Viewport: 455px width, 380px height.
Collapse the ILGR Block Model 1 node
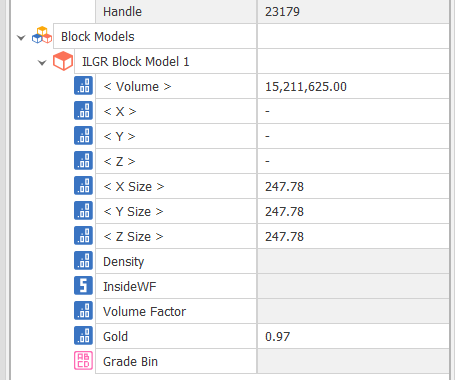point(42,62)
